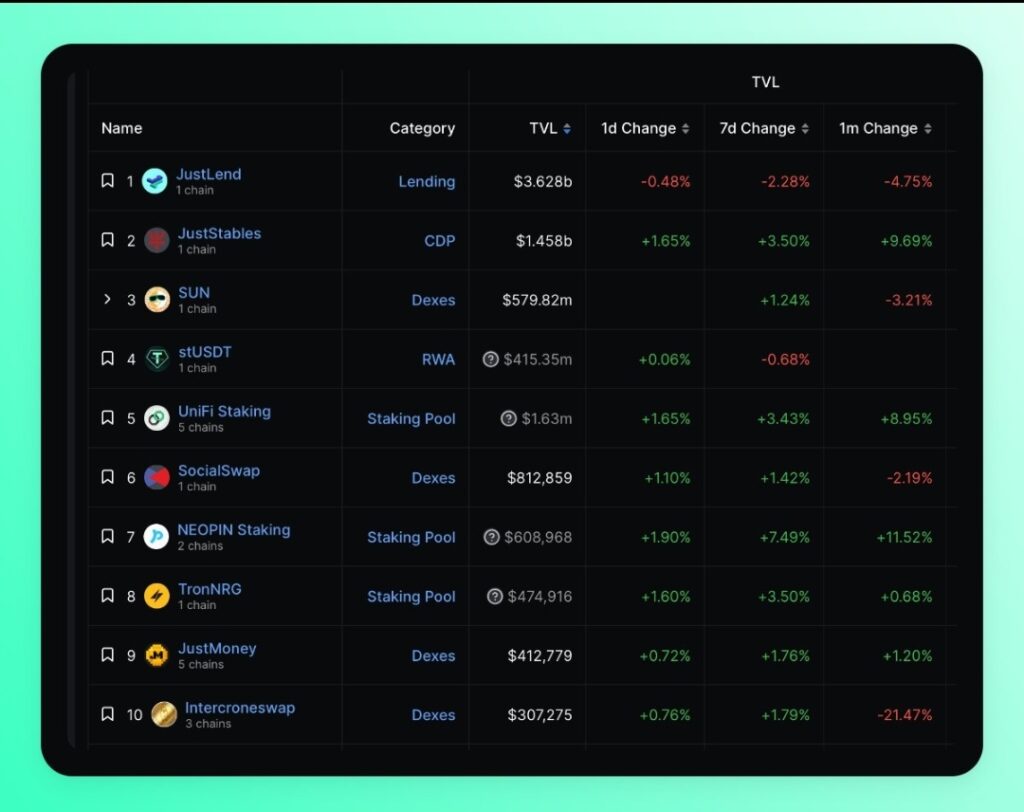Open the JustMoney protocol link
This screenshot has width=1024, height=812.
[217, 649]
